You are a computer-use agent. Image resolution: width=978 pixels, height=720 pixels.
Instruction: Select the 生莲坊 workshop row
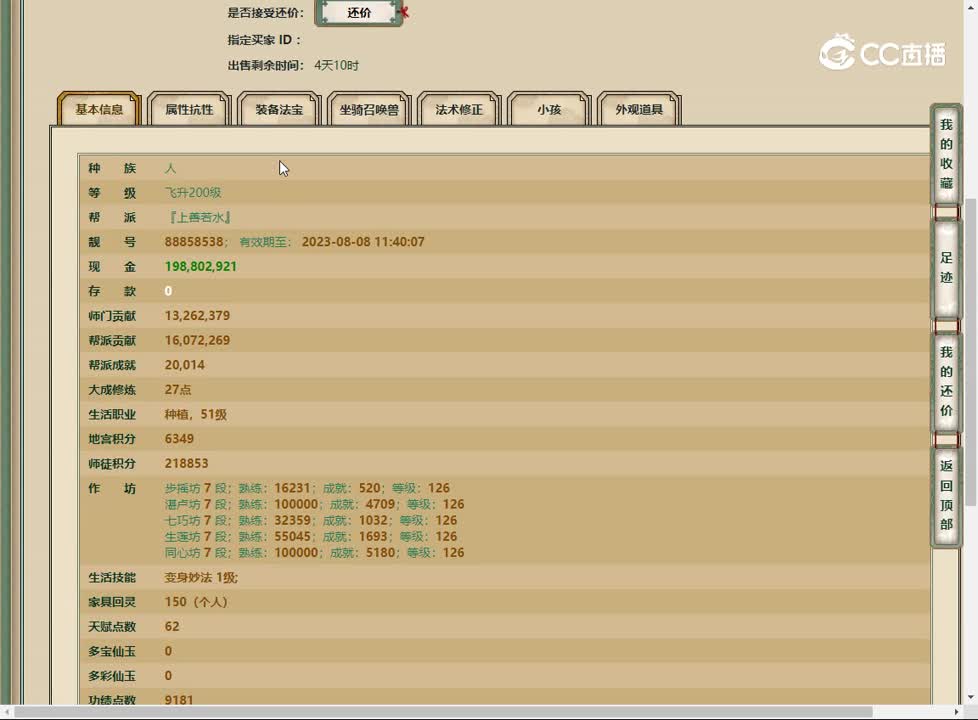click(311, 537)
